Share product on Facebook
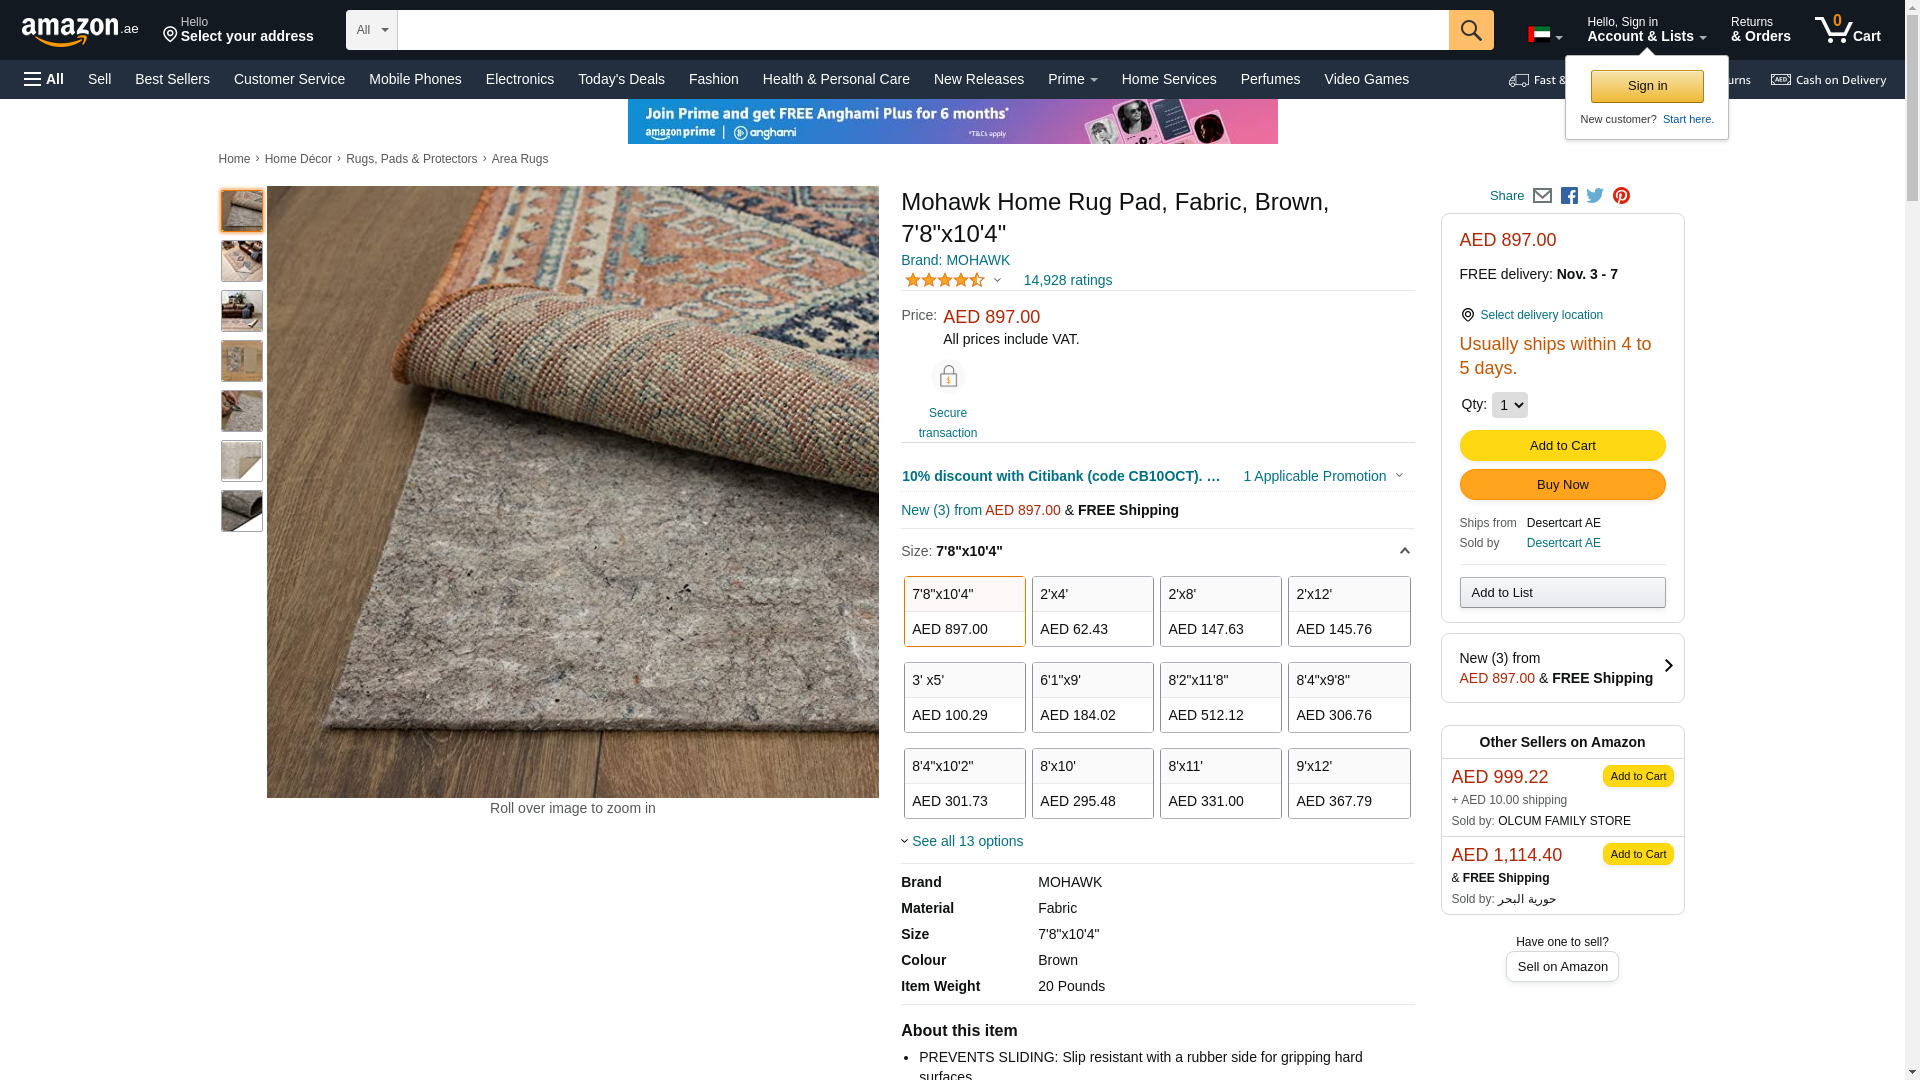The height and width of the screenshot is (1080, 1920). (x=1569, y=196)
